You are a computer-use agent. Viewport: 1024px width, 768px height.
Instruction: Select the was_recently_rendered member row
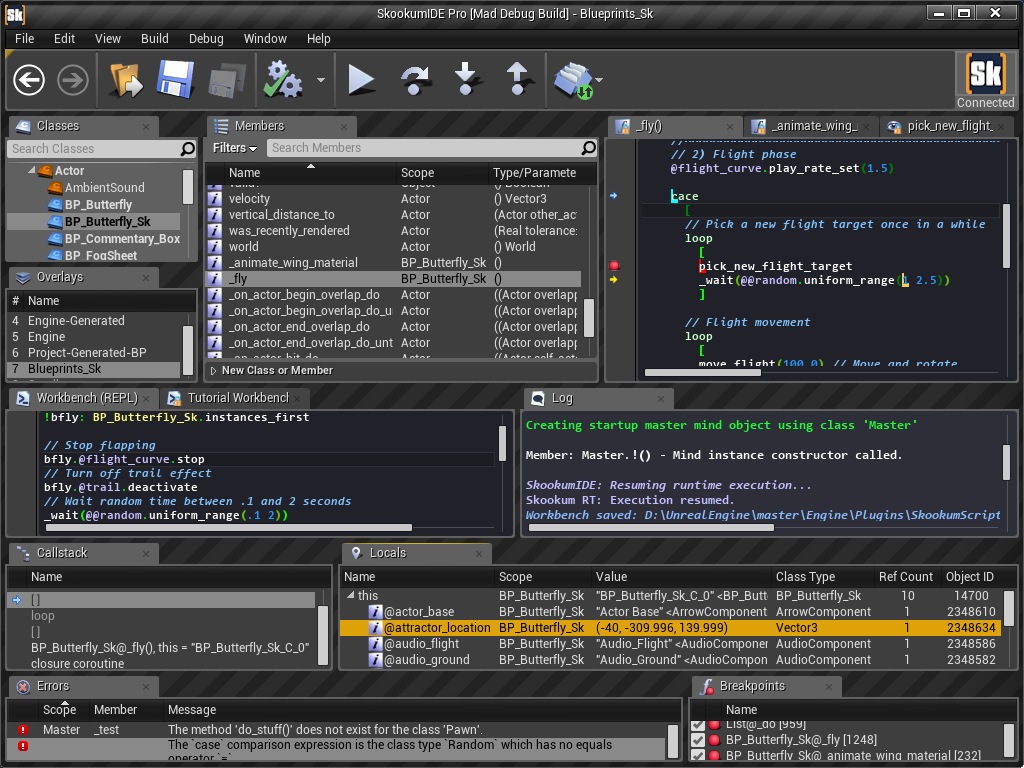pos(394,231)
